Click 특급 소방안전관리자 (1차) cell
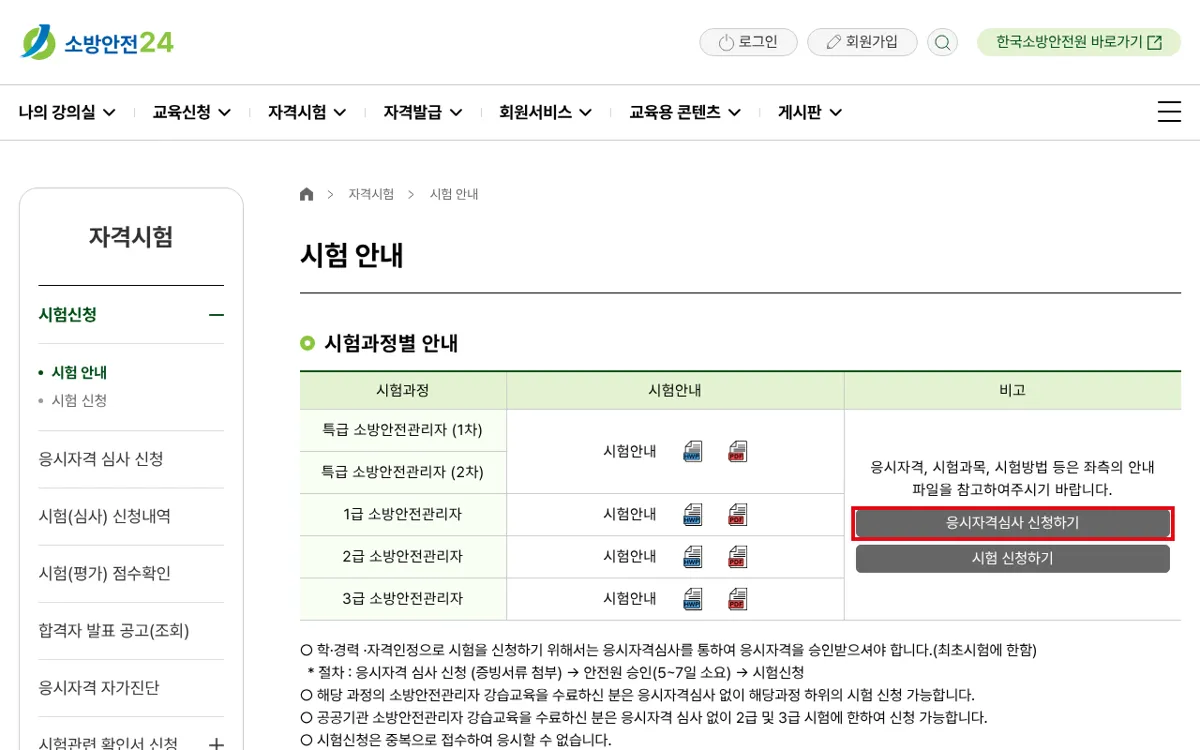Screen dimensions: 1200x750 [x=402, y=430]
